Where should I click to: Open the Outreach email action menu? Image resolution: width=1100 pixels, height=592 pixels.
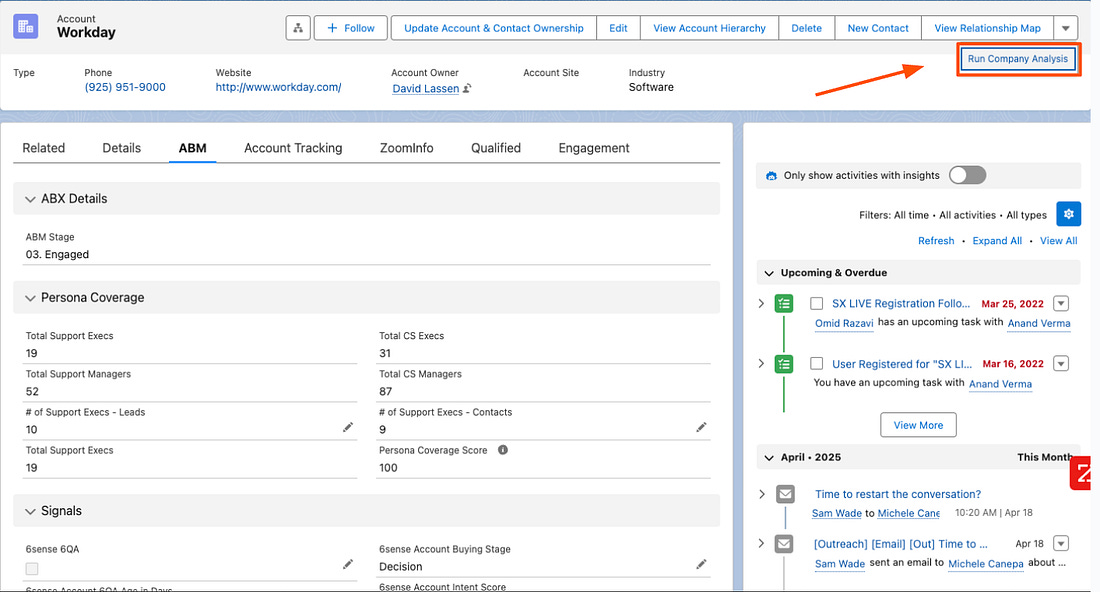1061,544
